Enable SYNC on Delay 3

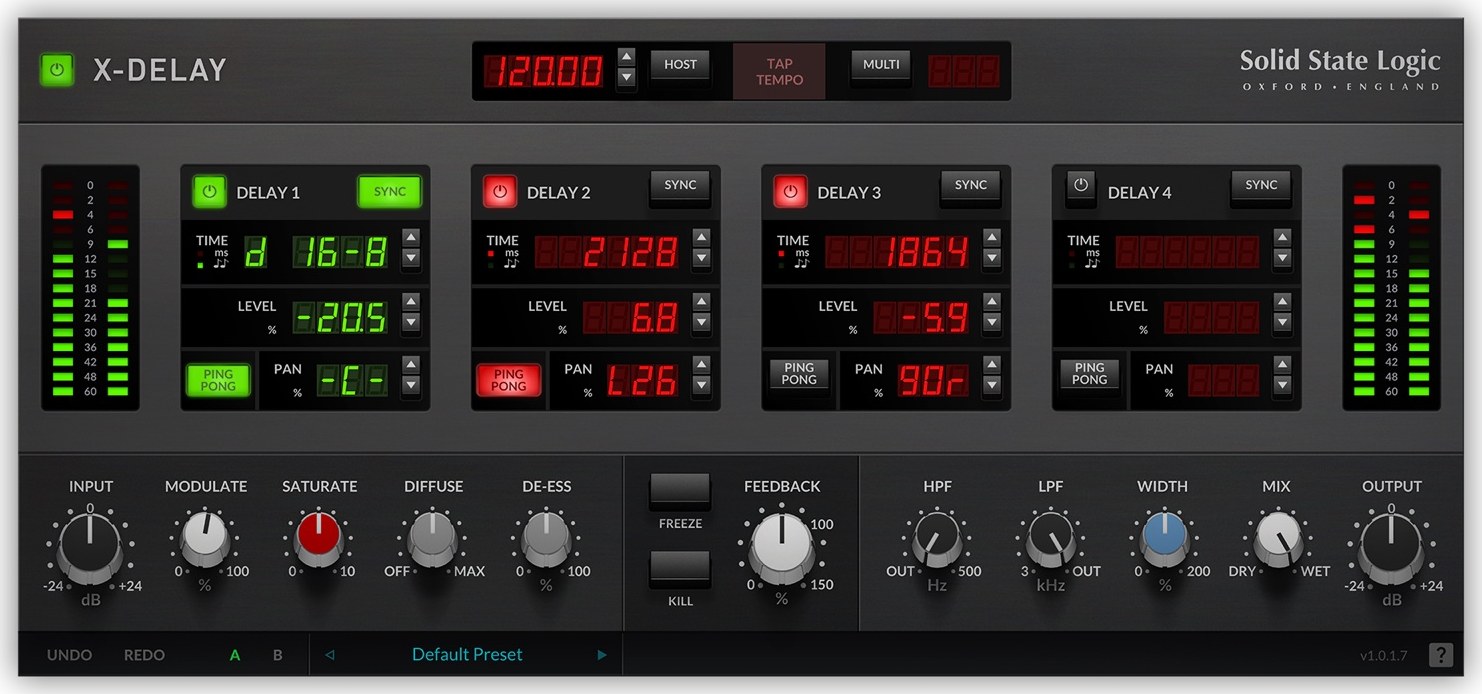pos(970,186)
